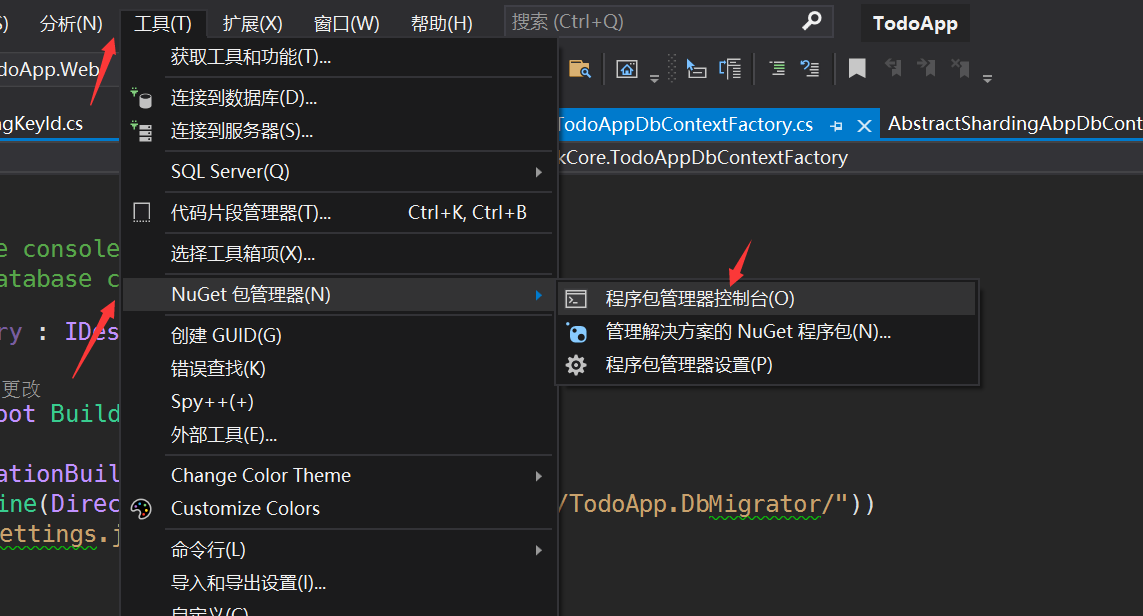The image size is (1143, 616).
Task: Expand the 命令行(L) submenu arrow
Action: (539, 550)
